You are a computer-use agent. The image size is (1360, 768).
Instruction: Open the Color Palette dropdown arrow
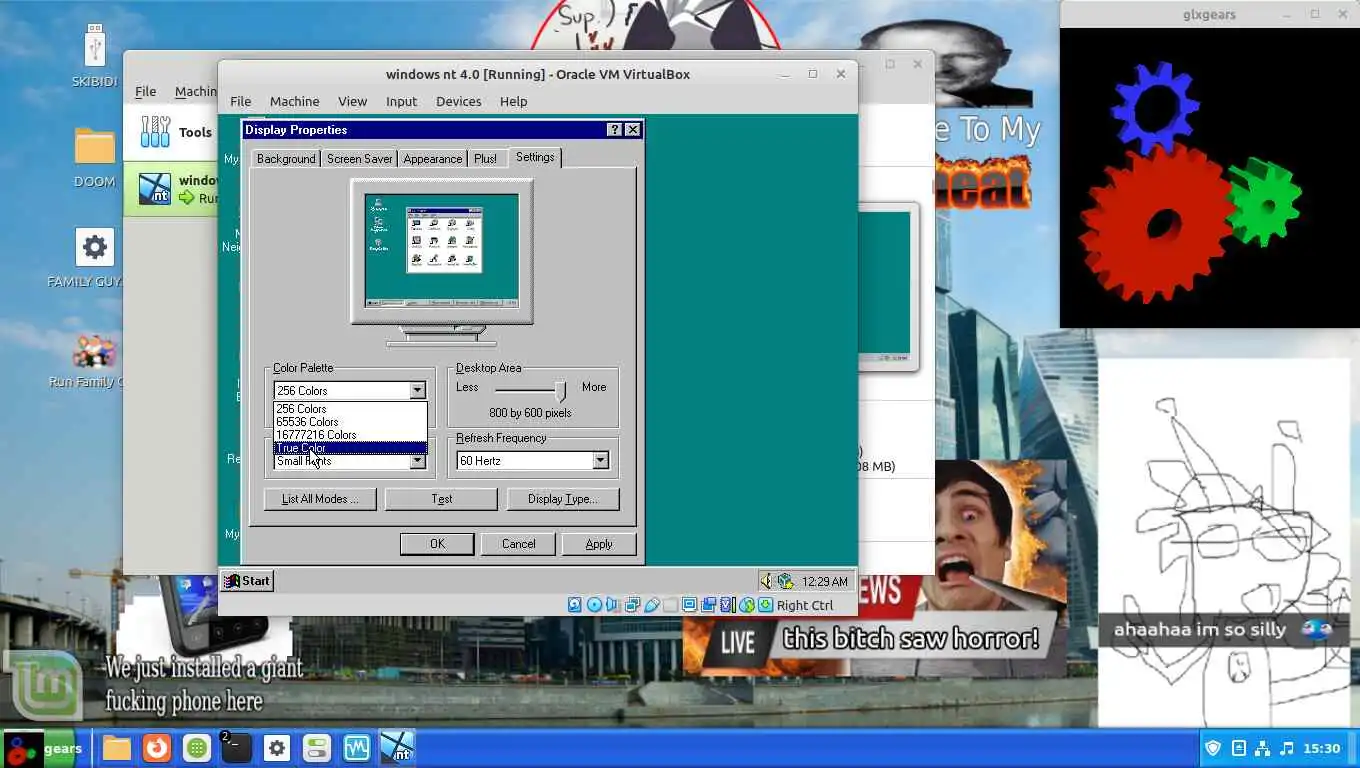[417, 390]
